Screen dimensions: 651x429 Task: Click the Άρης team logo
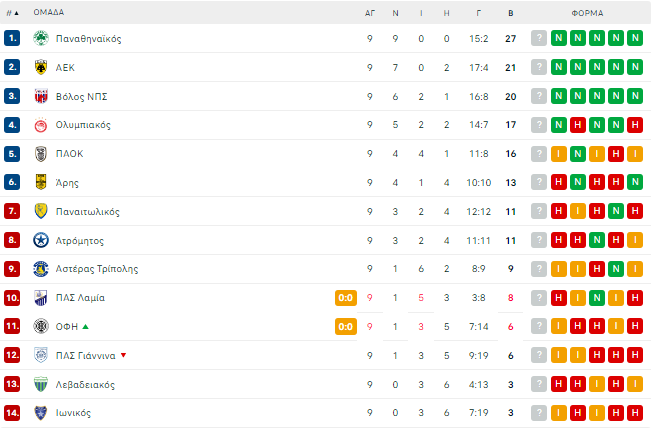(x=41, y=183)
